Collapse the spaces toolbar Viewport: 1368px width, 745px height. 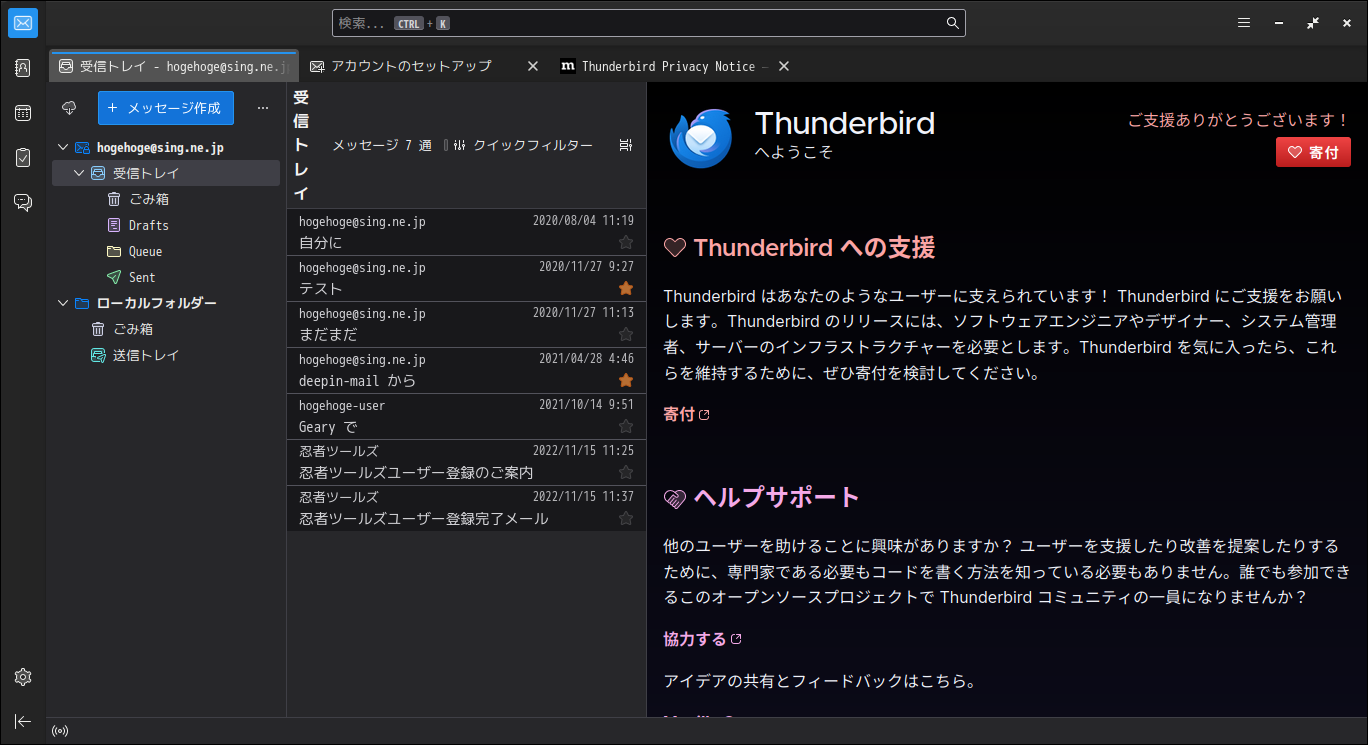[23, 721]
